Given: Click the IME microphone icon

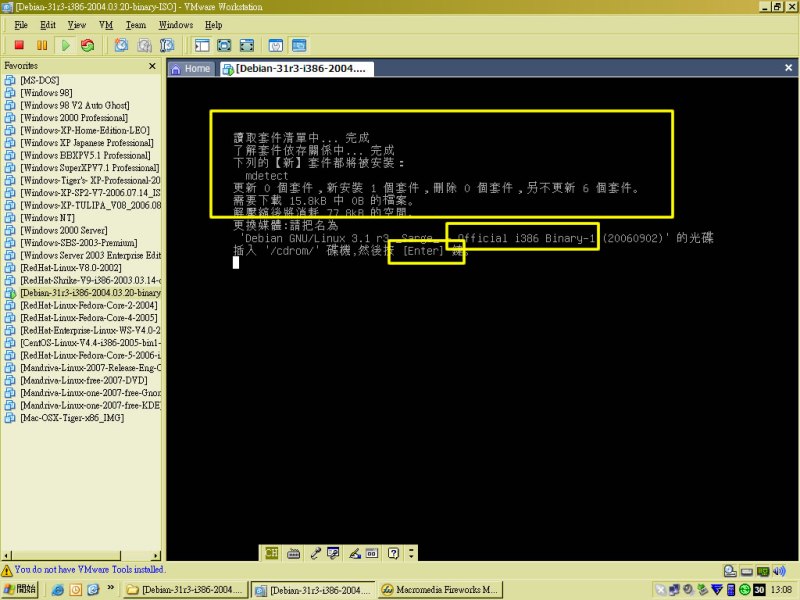Looking at the screenshot, I should pos(315,553).
